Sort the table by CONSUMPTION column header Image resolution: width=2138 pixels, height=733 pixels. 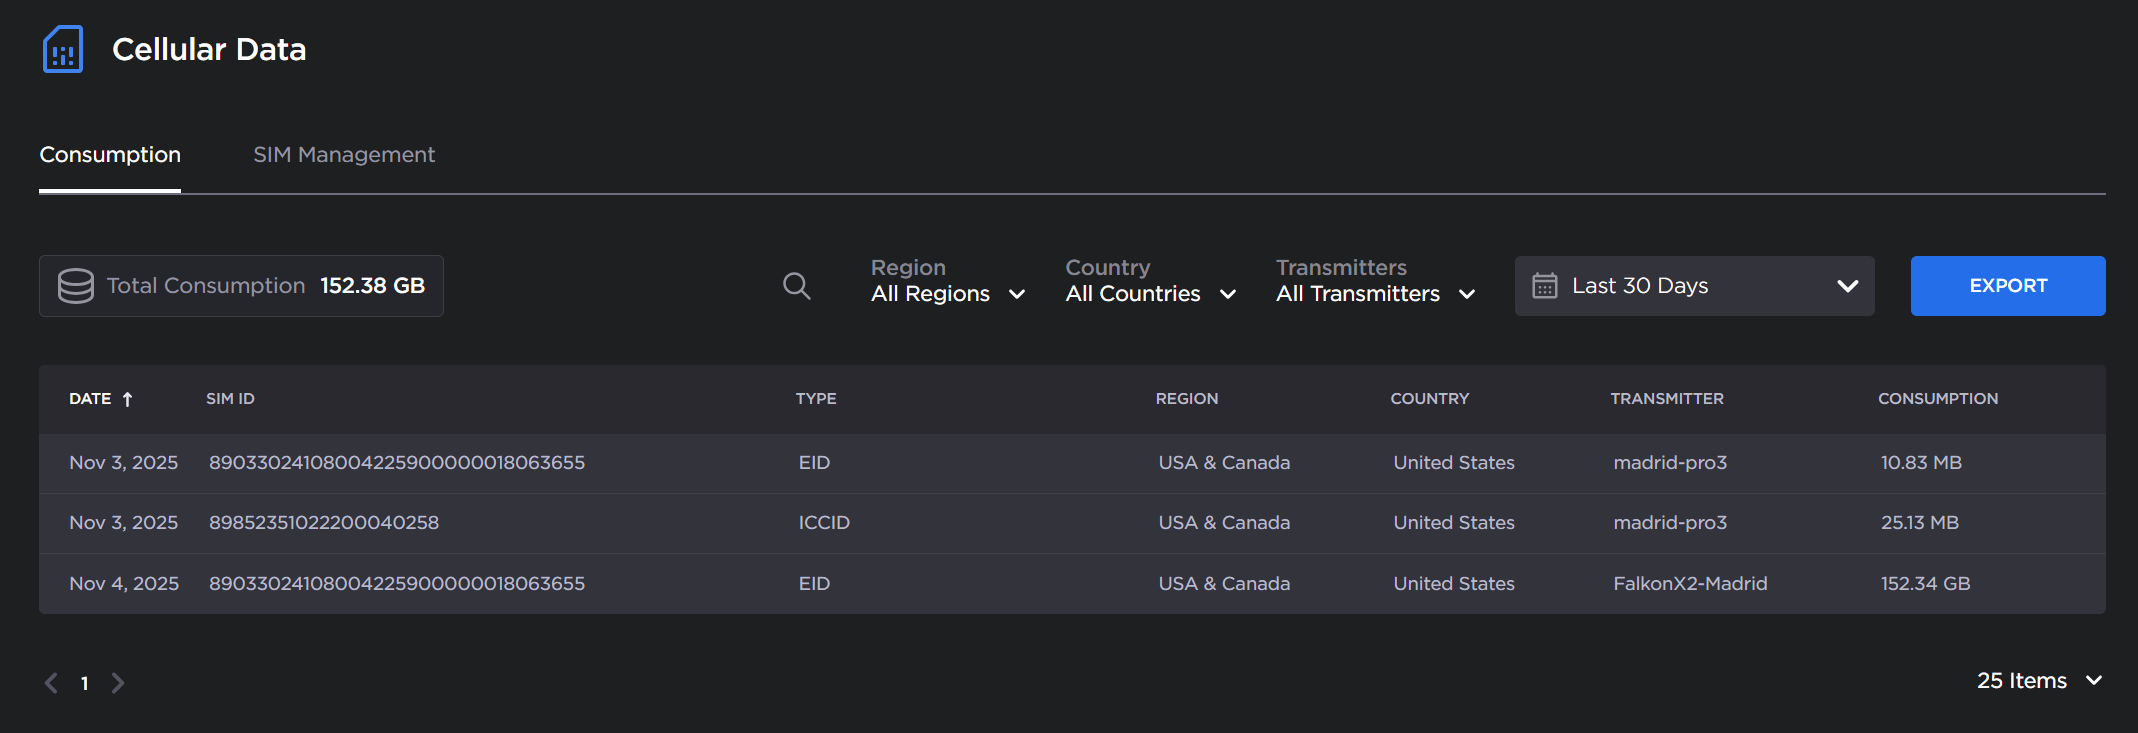pyautogui.click(x=1937, y=399)
